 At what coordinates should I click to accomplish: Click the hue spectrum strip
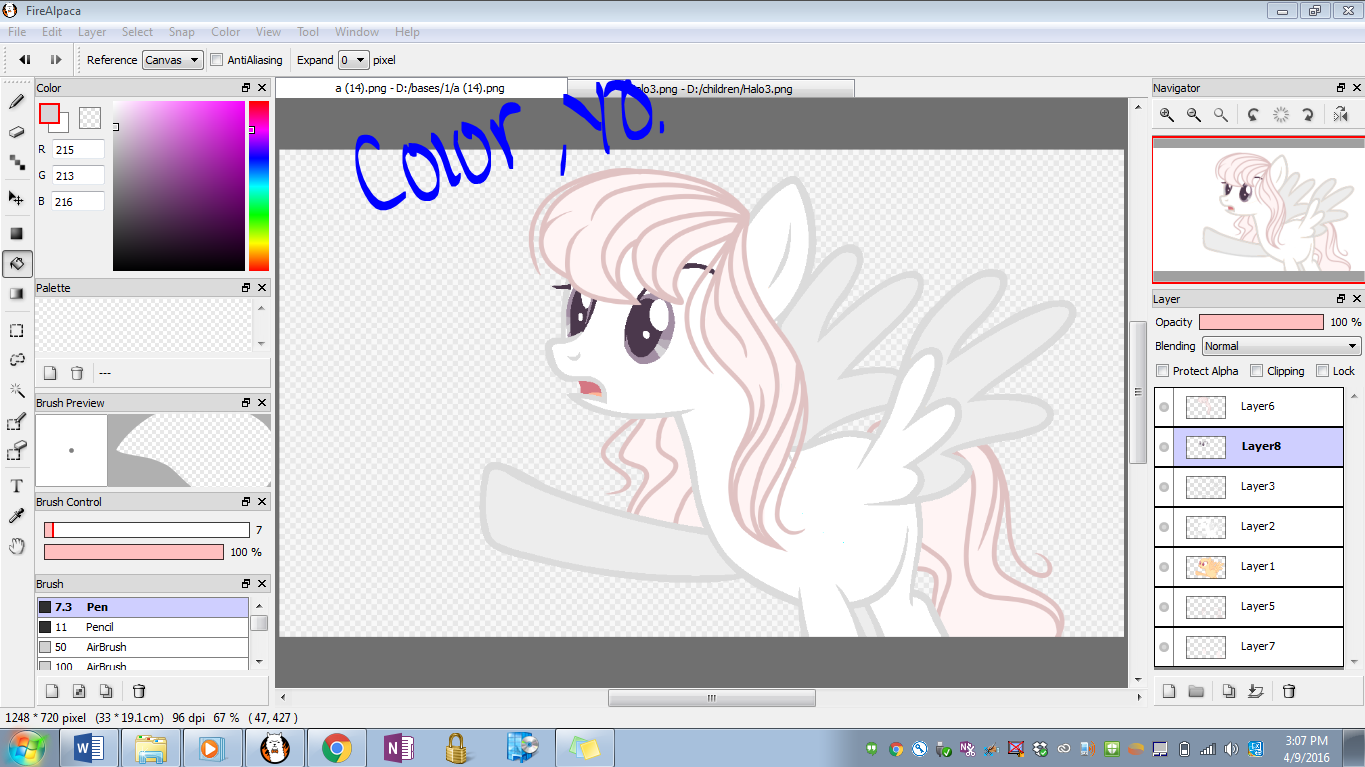tap(259, 186)
